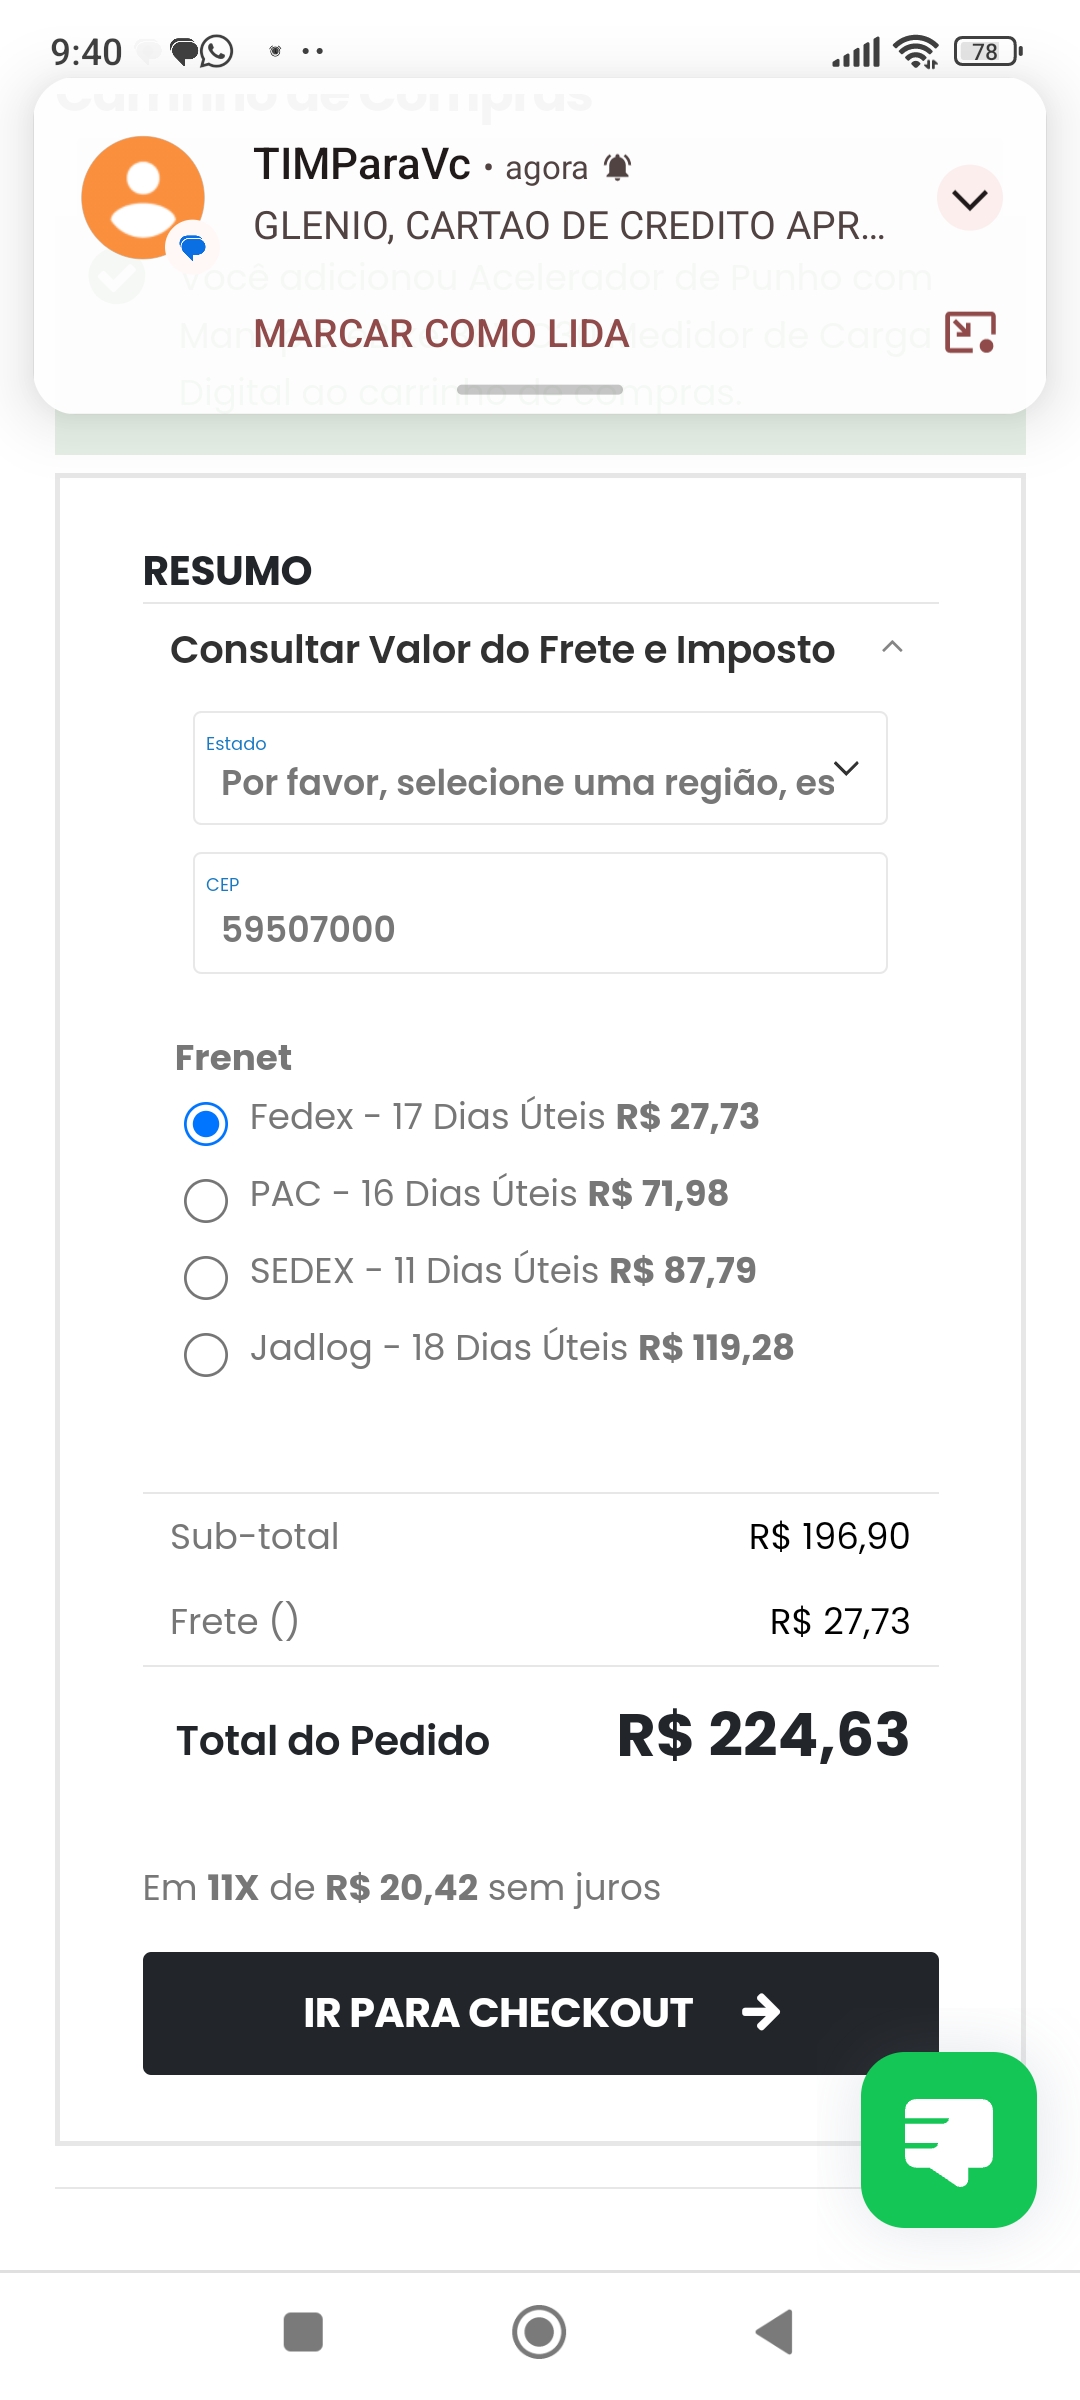Image resolution: width=1080 pixels, height=2400 pixels.
Task: Tap MARCAR COMO LIDA action
Action: [441, 334]
